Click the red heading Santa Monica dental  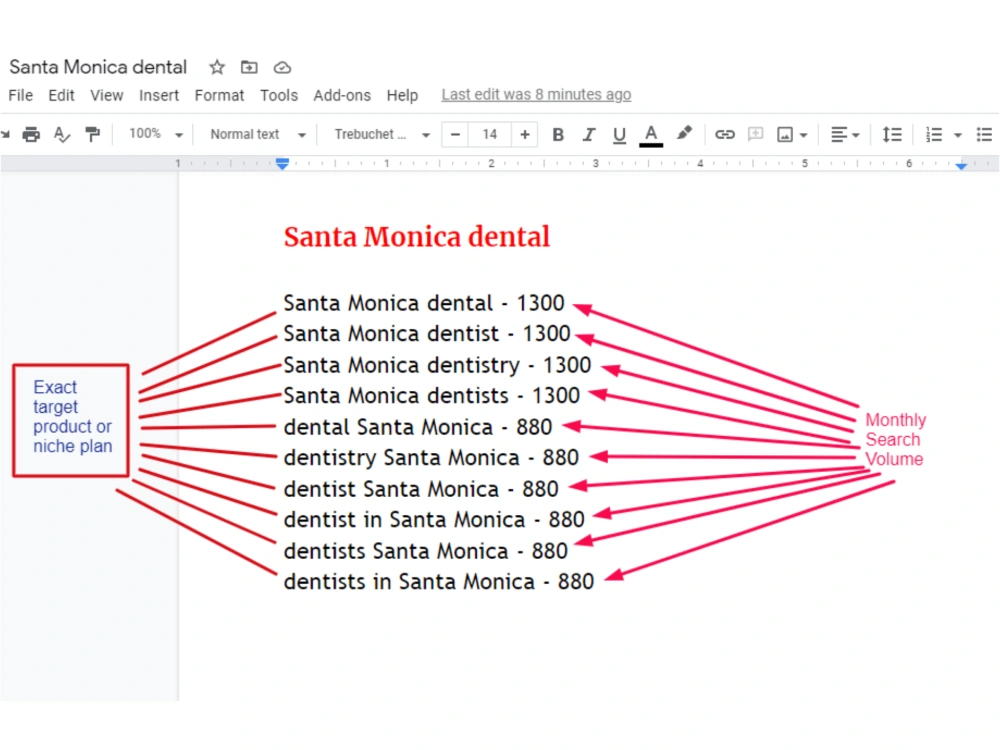pos(416,237)
